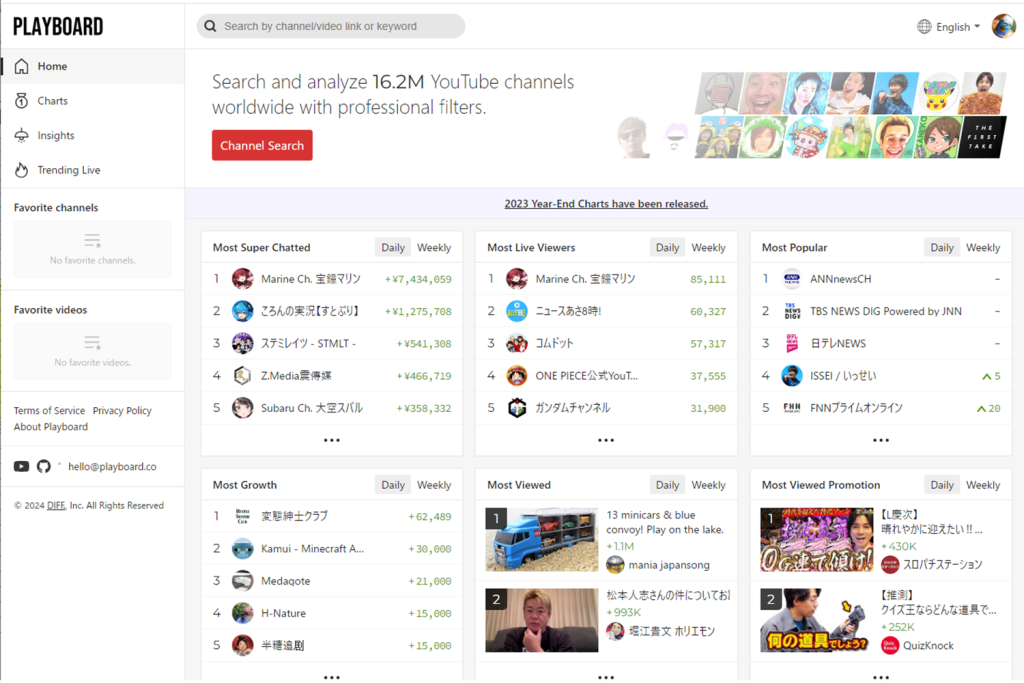
Task: Open the 2023 Year-End Charts announcement link
Action: tap(606, 203)
